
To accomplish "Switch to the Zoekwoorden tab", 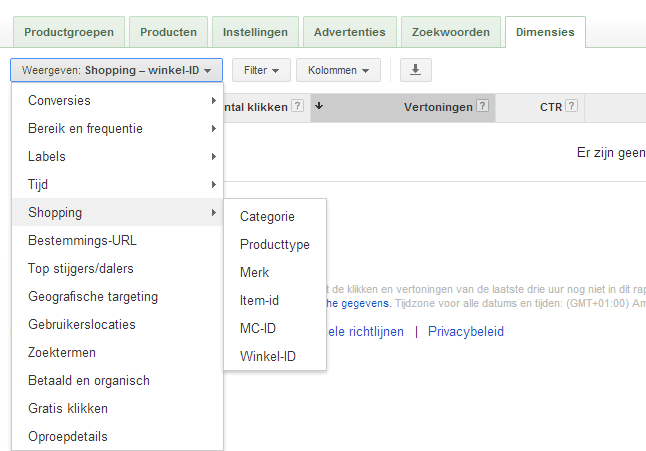I will (x=451, y=32).
